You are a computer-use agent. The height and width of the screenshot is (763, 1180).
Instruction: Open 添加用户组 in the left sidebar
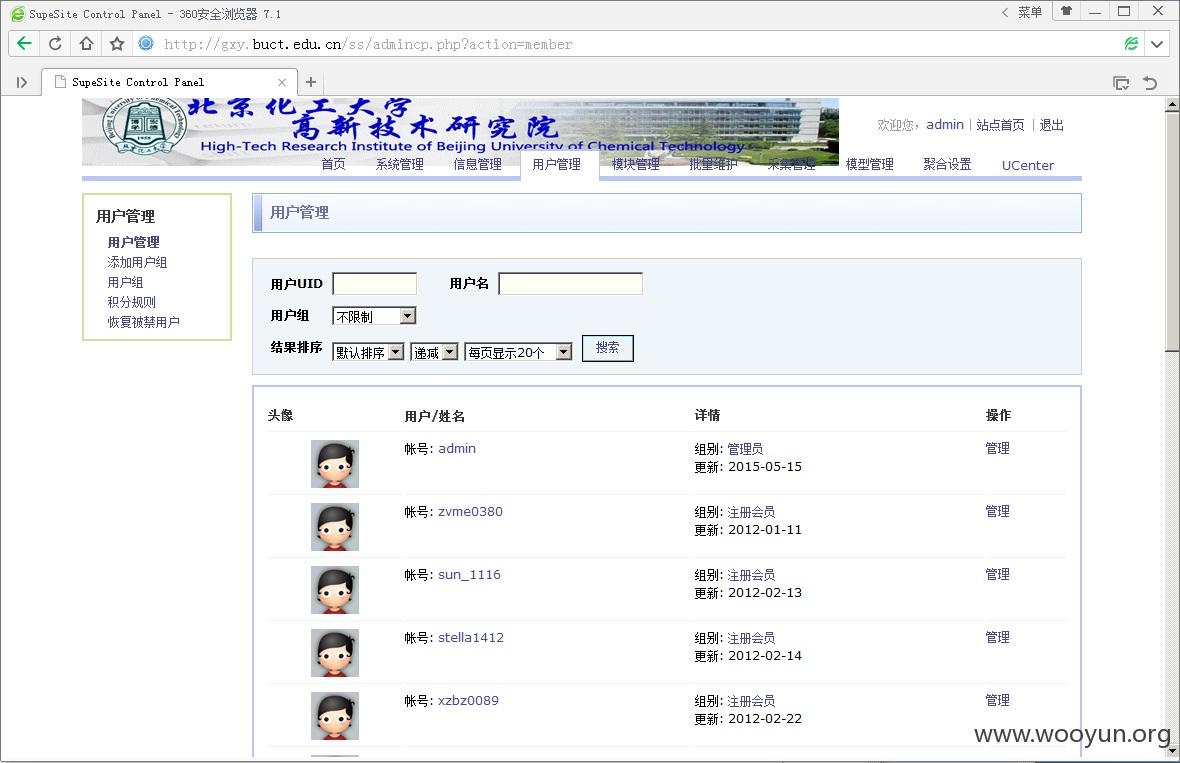point(137,262)
